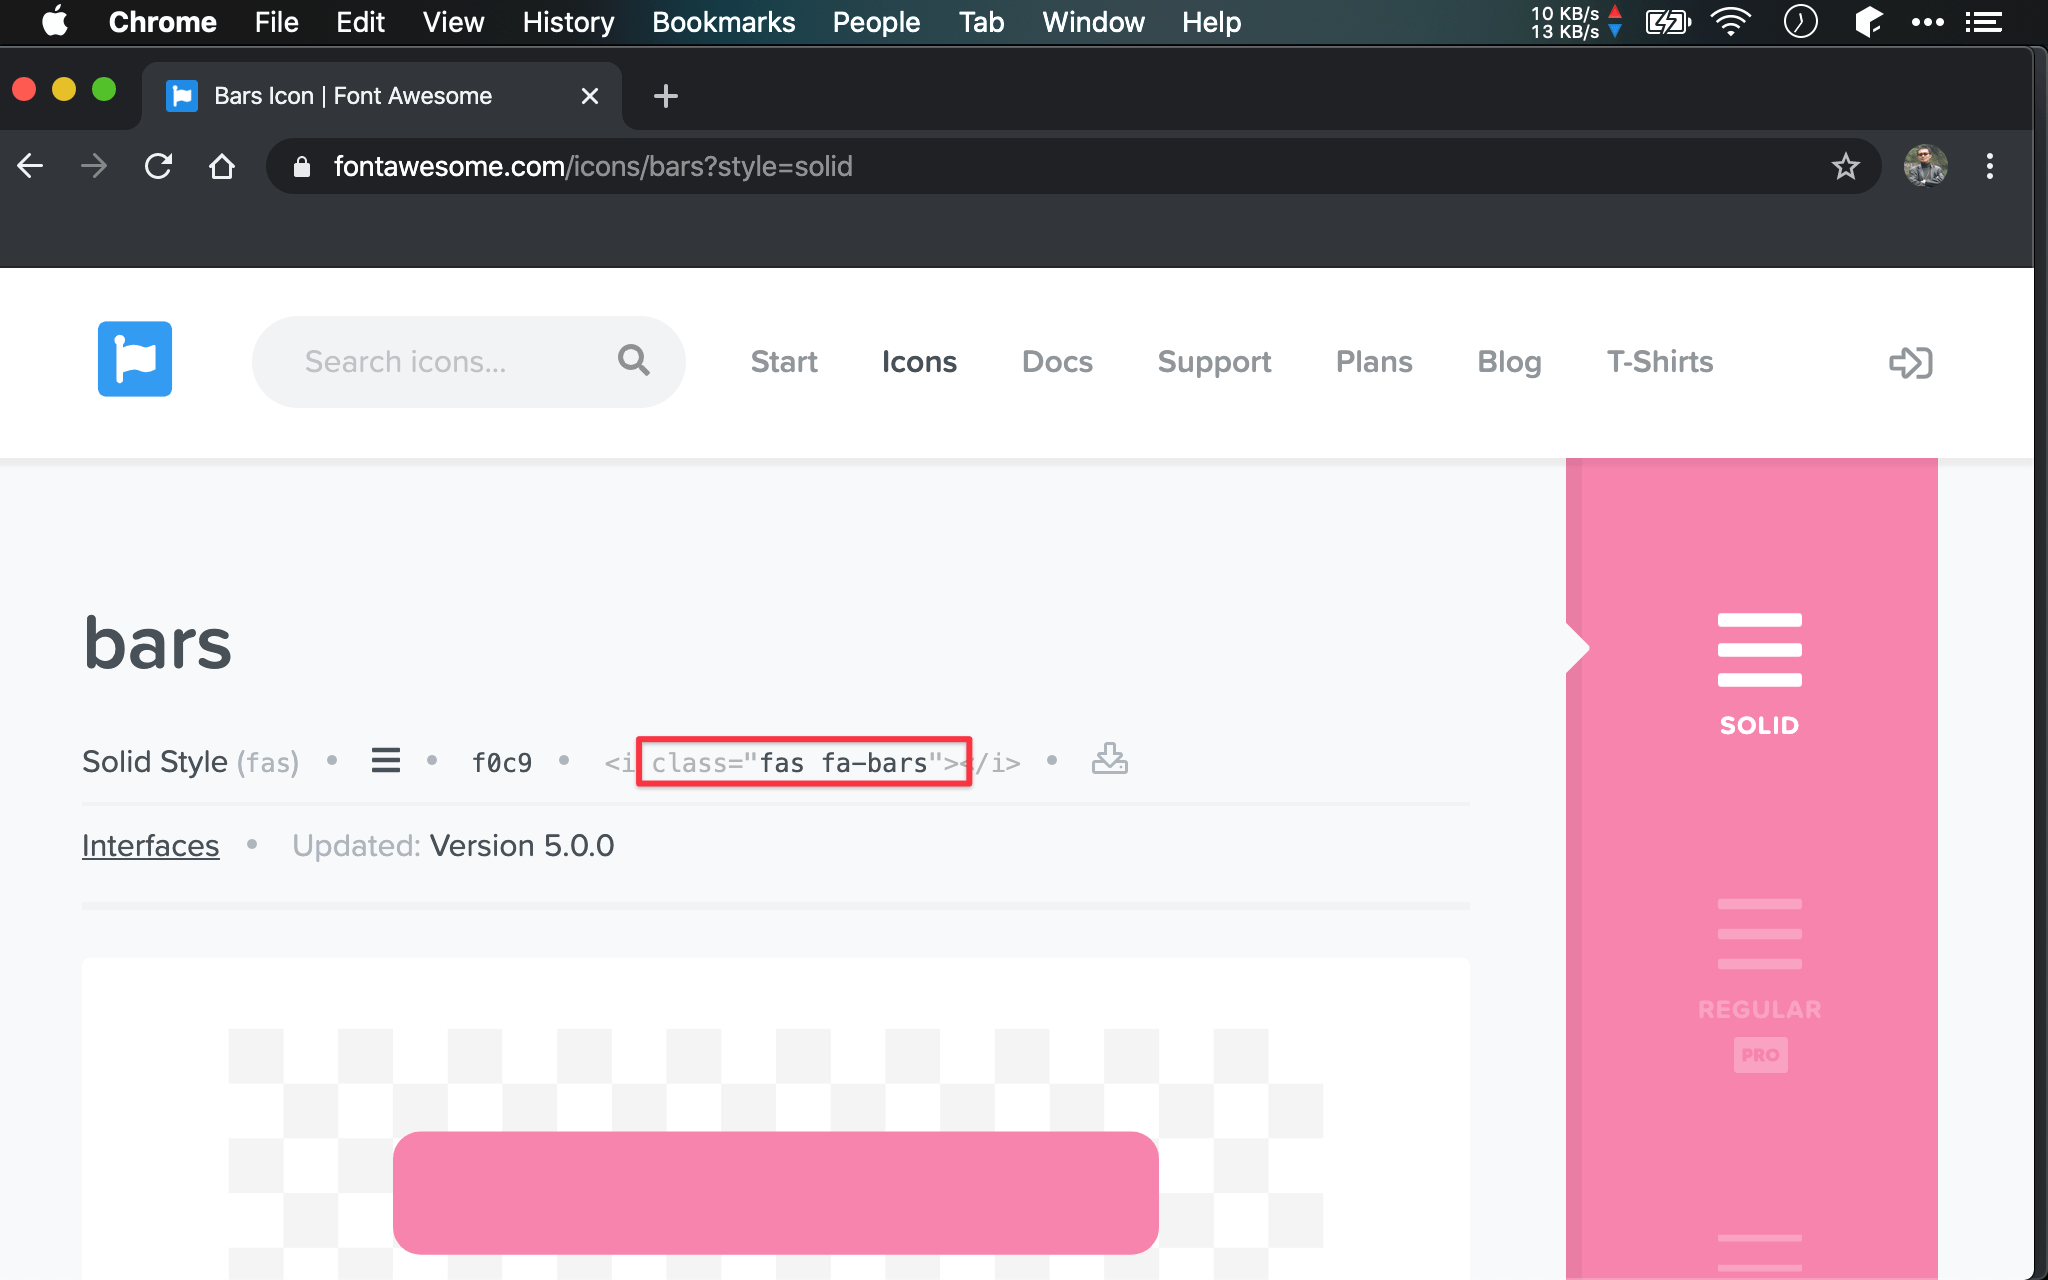
Task: Open the Icons navigation dropdown
Action: coord(919,361)
